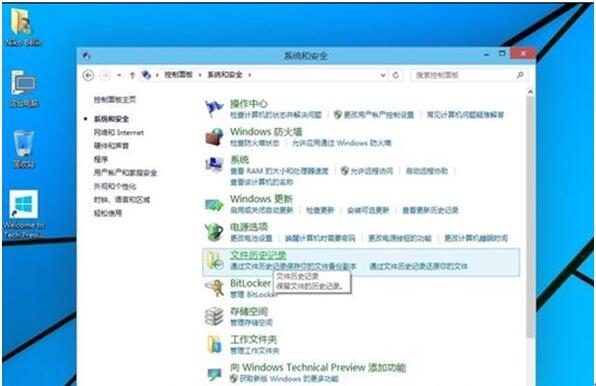This screenshot has width=596, height=386.
Task: Open 向 Windows Technical Preview 添加功能 heading
Action: [x=318, y=367]
